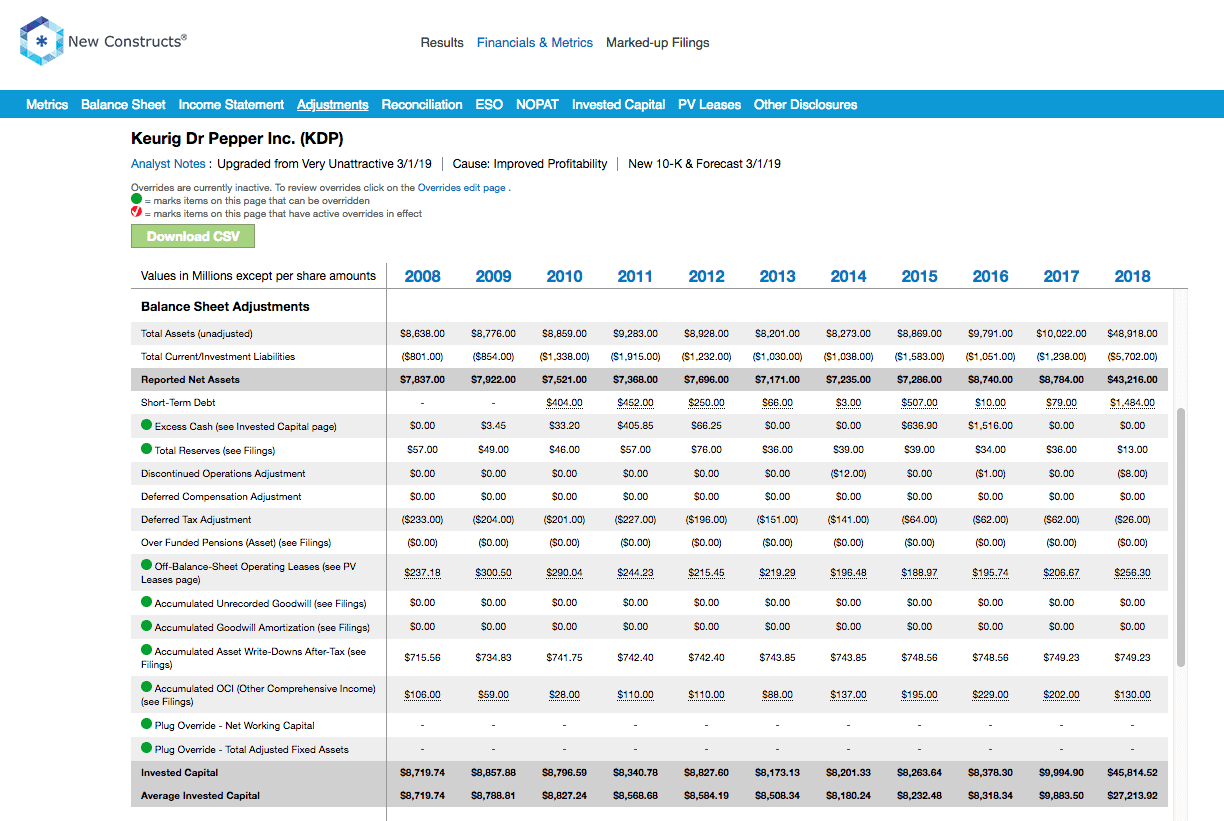Click the Balance Sheet Adjustments section heading

225,307
